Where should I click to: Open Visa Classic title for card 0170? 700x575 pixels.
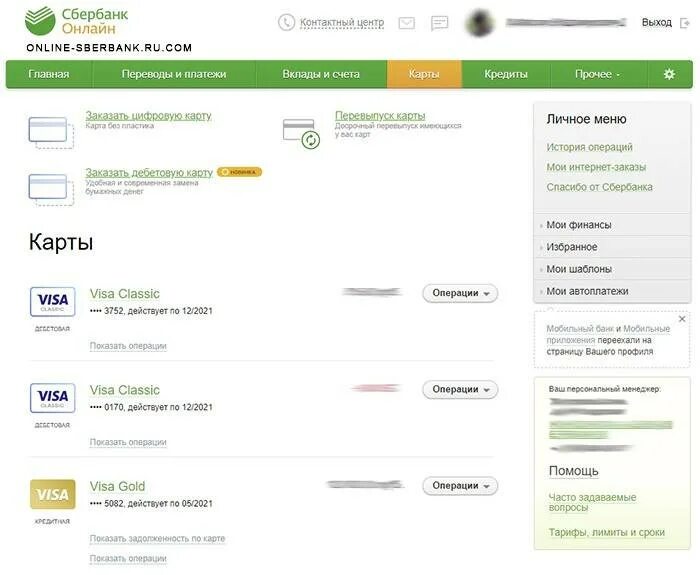(125, 390)
